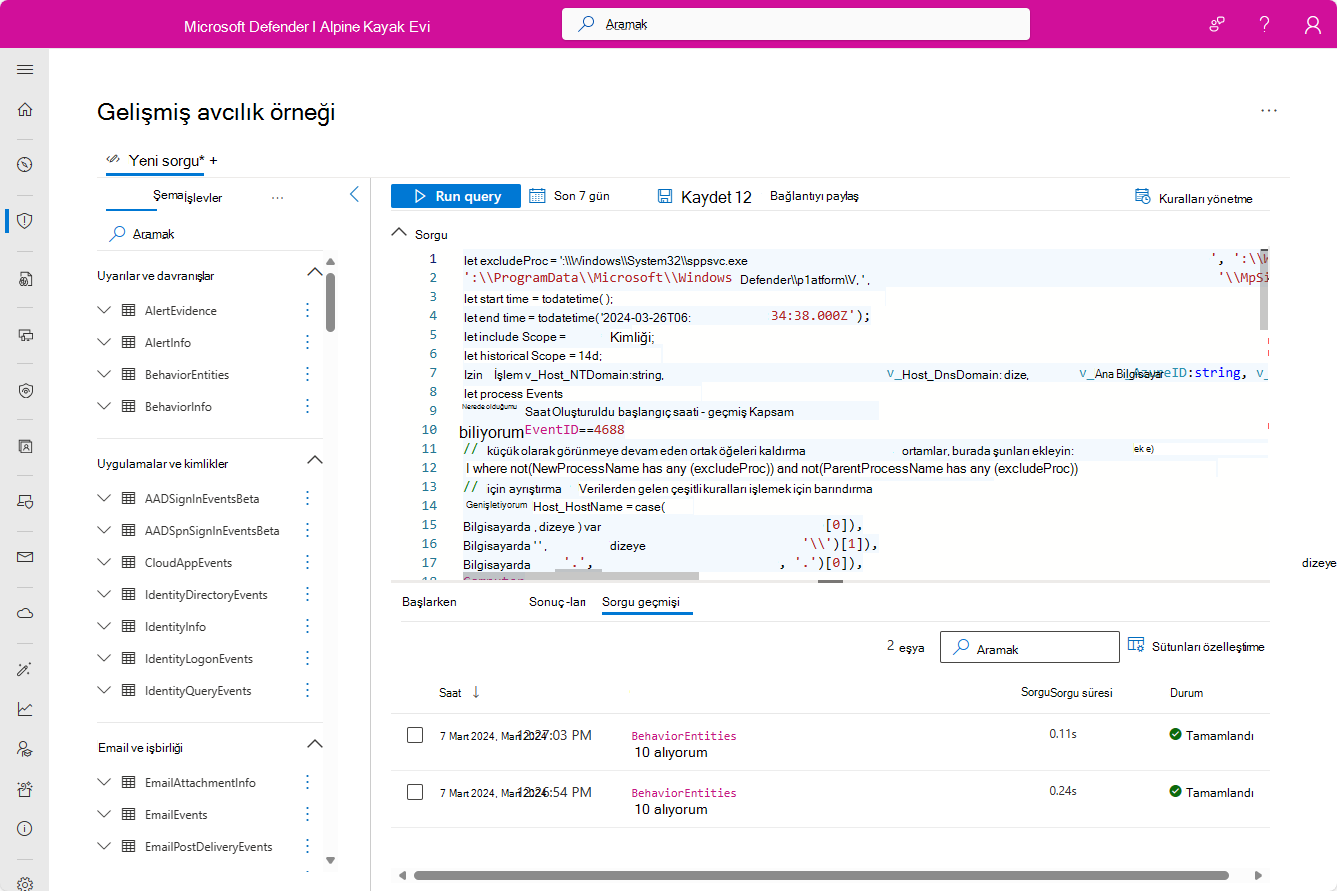
Task: Open the EmailEvents three-dot menu
Action: pyautogui.click(x=307, y=815)
